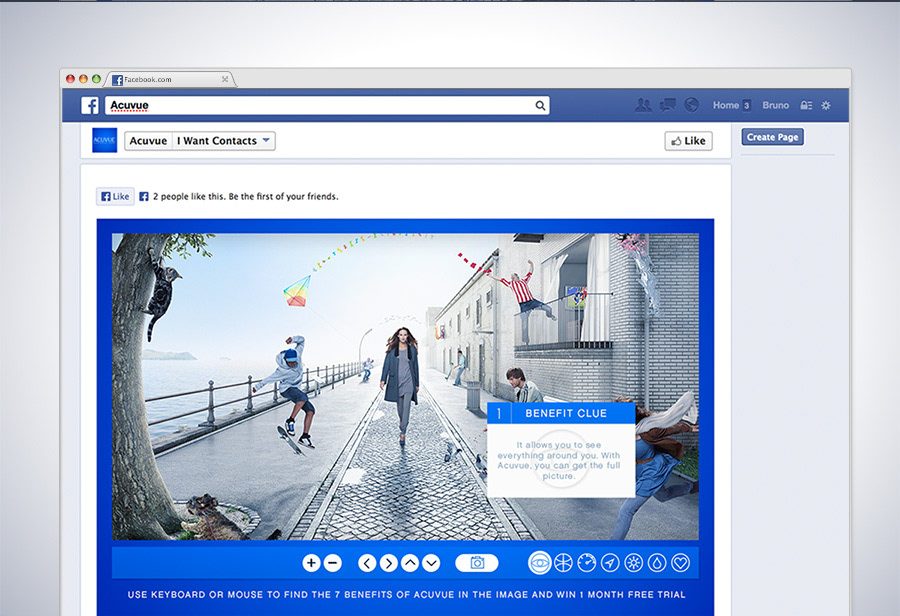
Task: Click the BENEFIT CLUE header
Action: (561, 413)
